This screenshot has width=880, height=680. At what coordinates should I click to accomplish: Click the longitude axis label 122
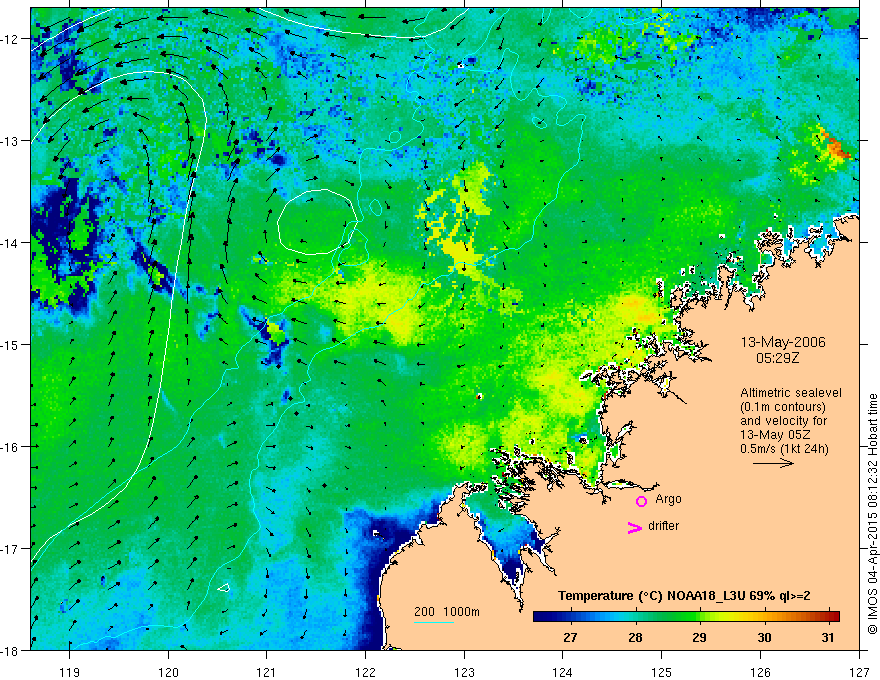tap(365, 672)
